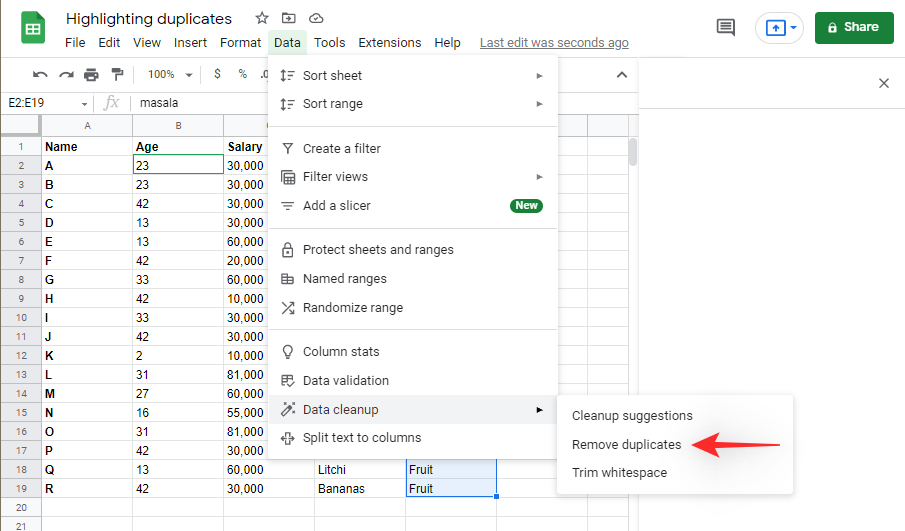
Task: Click the Fruit cell in row 19
Action: [x=451, y=489]
